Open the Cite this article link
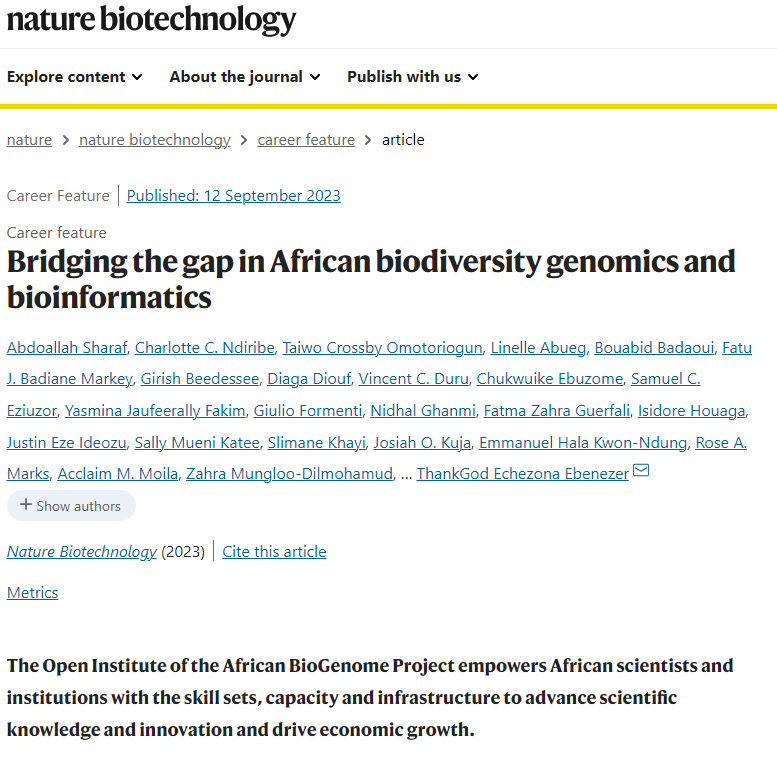777x760 pixels. pyautogui.click(x=274, y=552)
